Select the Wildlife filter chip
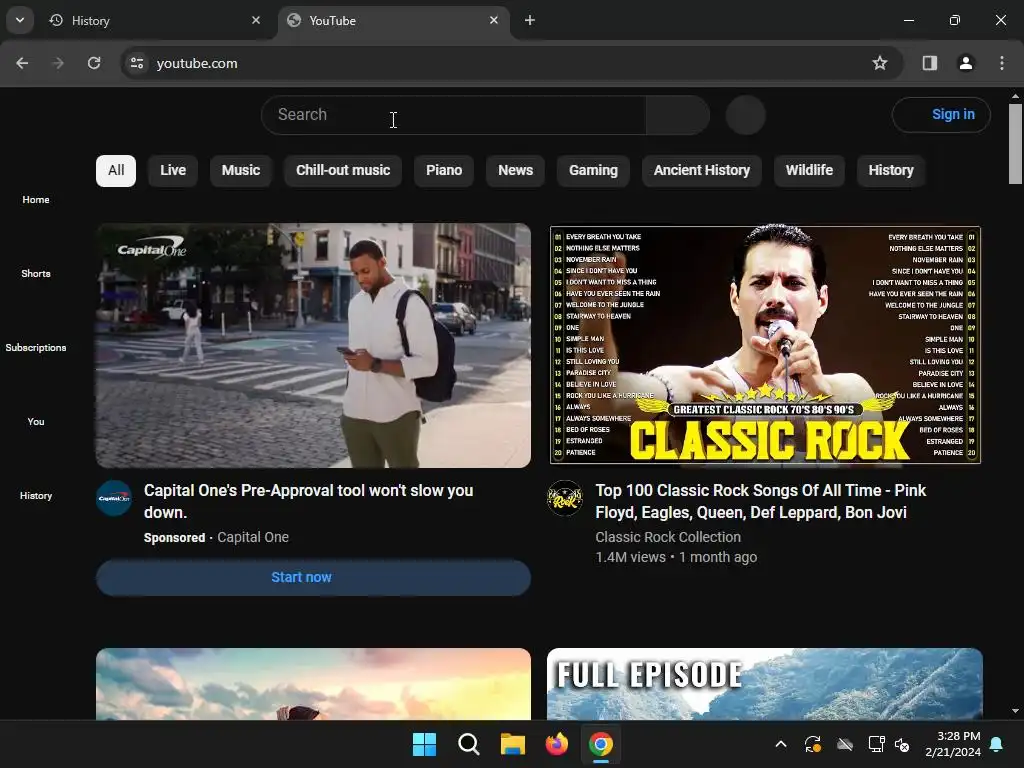This screenshot has width=1024, height=768. (x=809, y=170)
